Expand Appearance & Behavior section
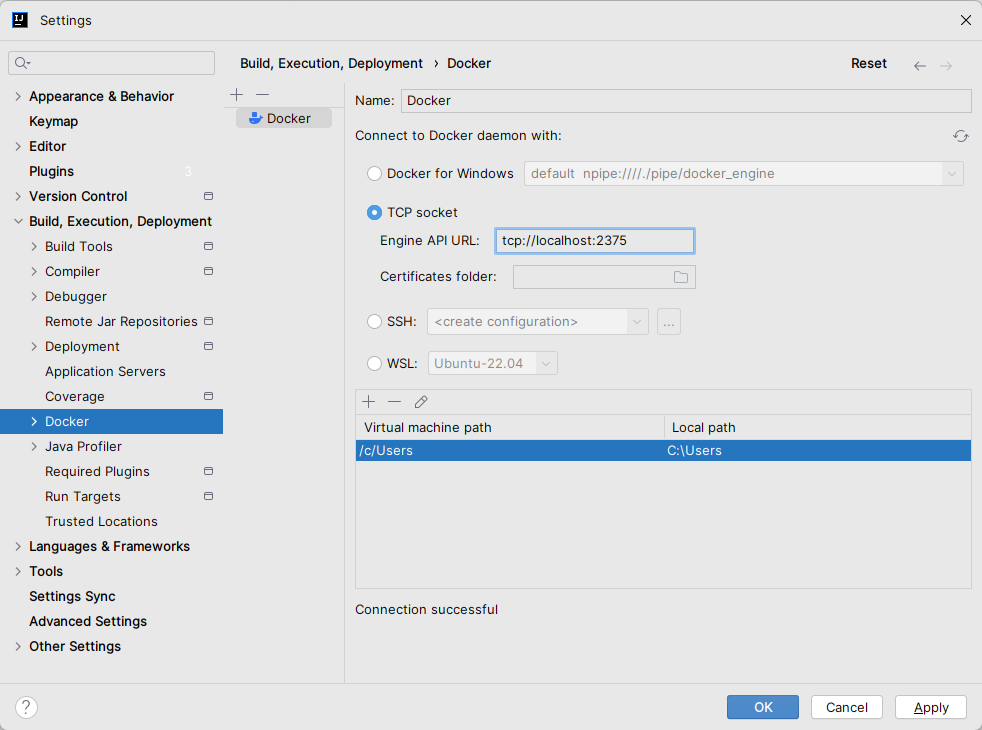Image resolution: width=982 pixels, height=730 pixels. (x=18, y=96)
